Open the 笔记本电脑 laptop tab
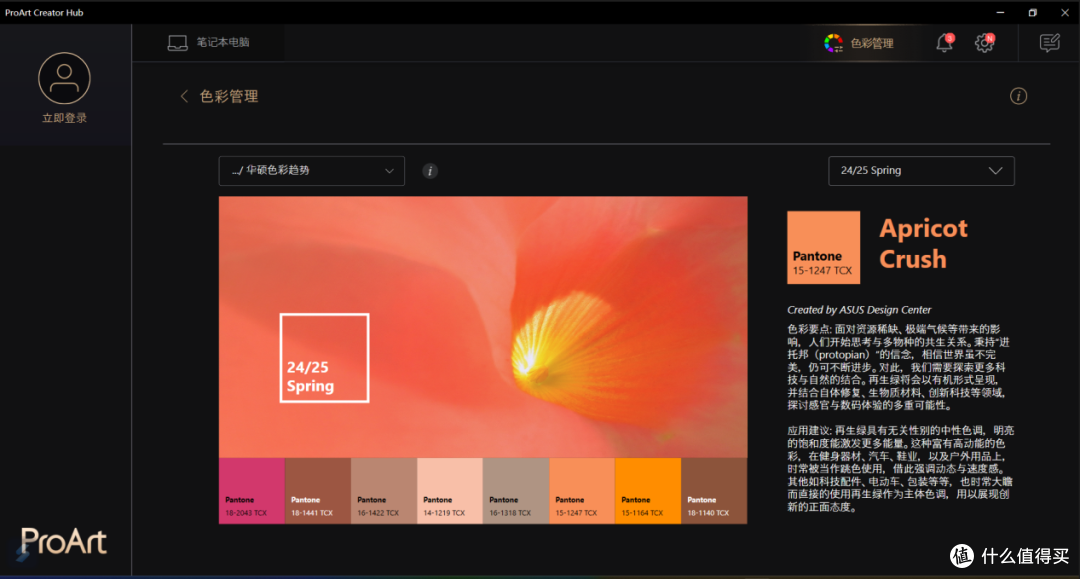1080x579 pixels. click(209, 43)
